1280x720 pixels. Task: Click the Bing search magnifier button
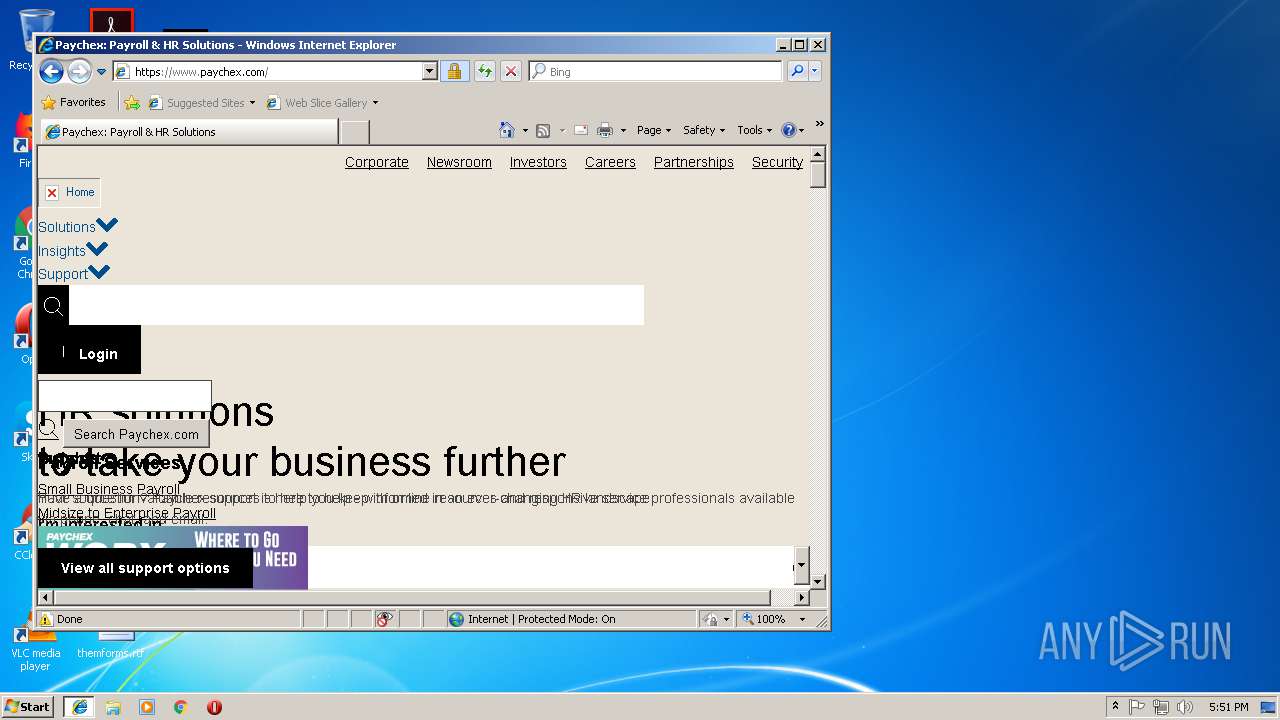[x=796, y=71]
